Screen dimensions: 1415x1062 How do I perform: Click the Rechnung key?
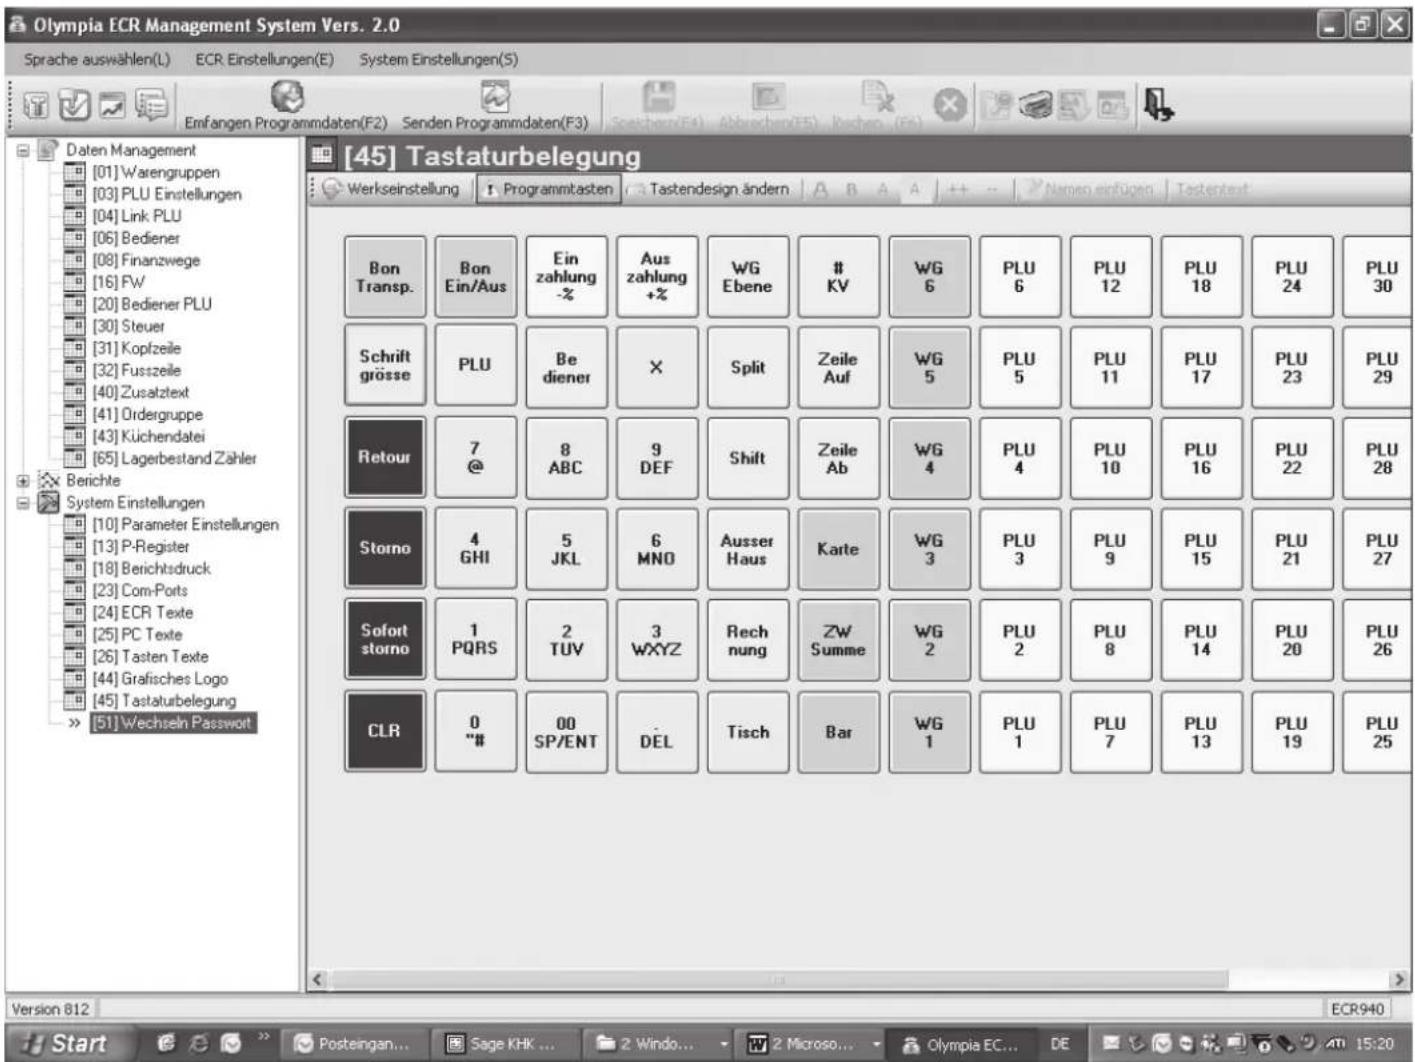(x=747, y=640)
